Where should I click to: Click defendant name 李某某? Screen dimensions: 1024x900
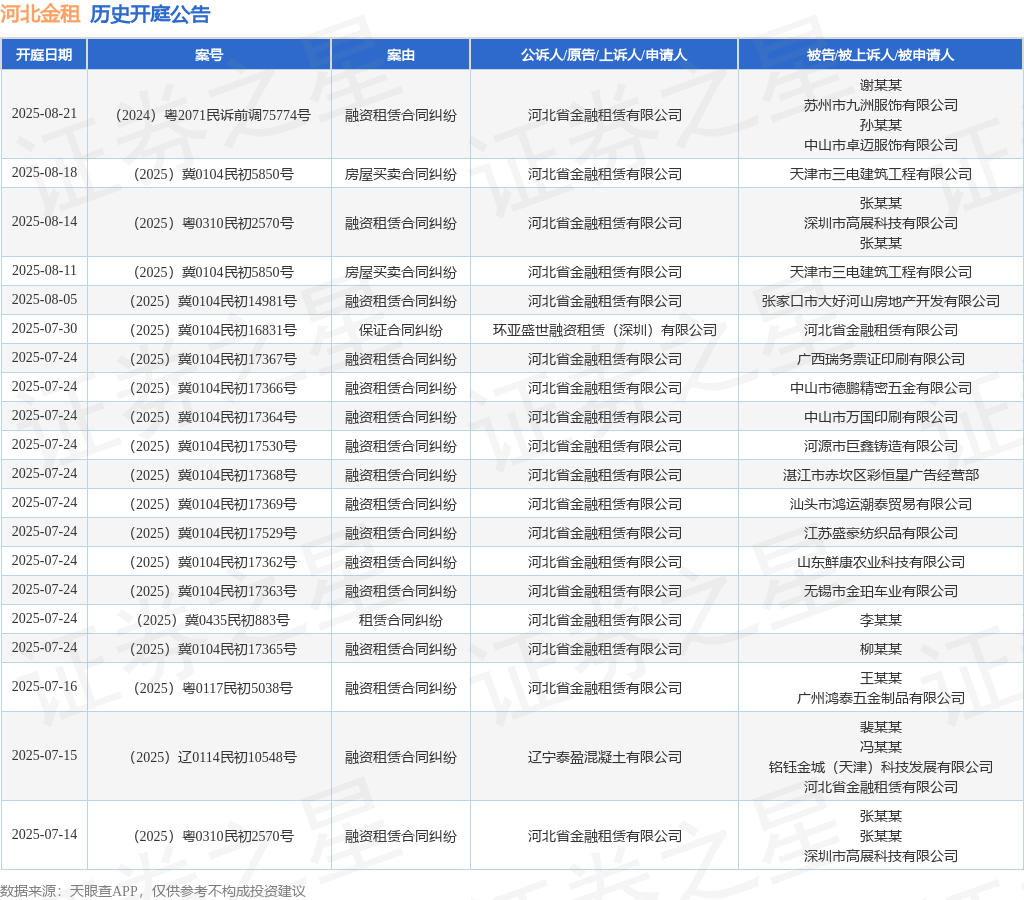point(880,620)
